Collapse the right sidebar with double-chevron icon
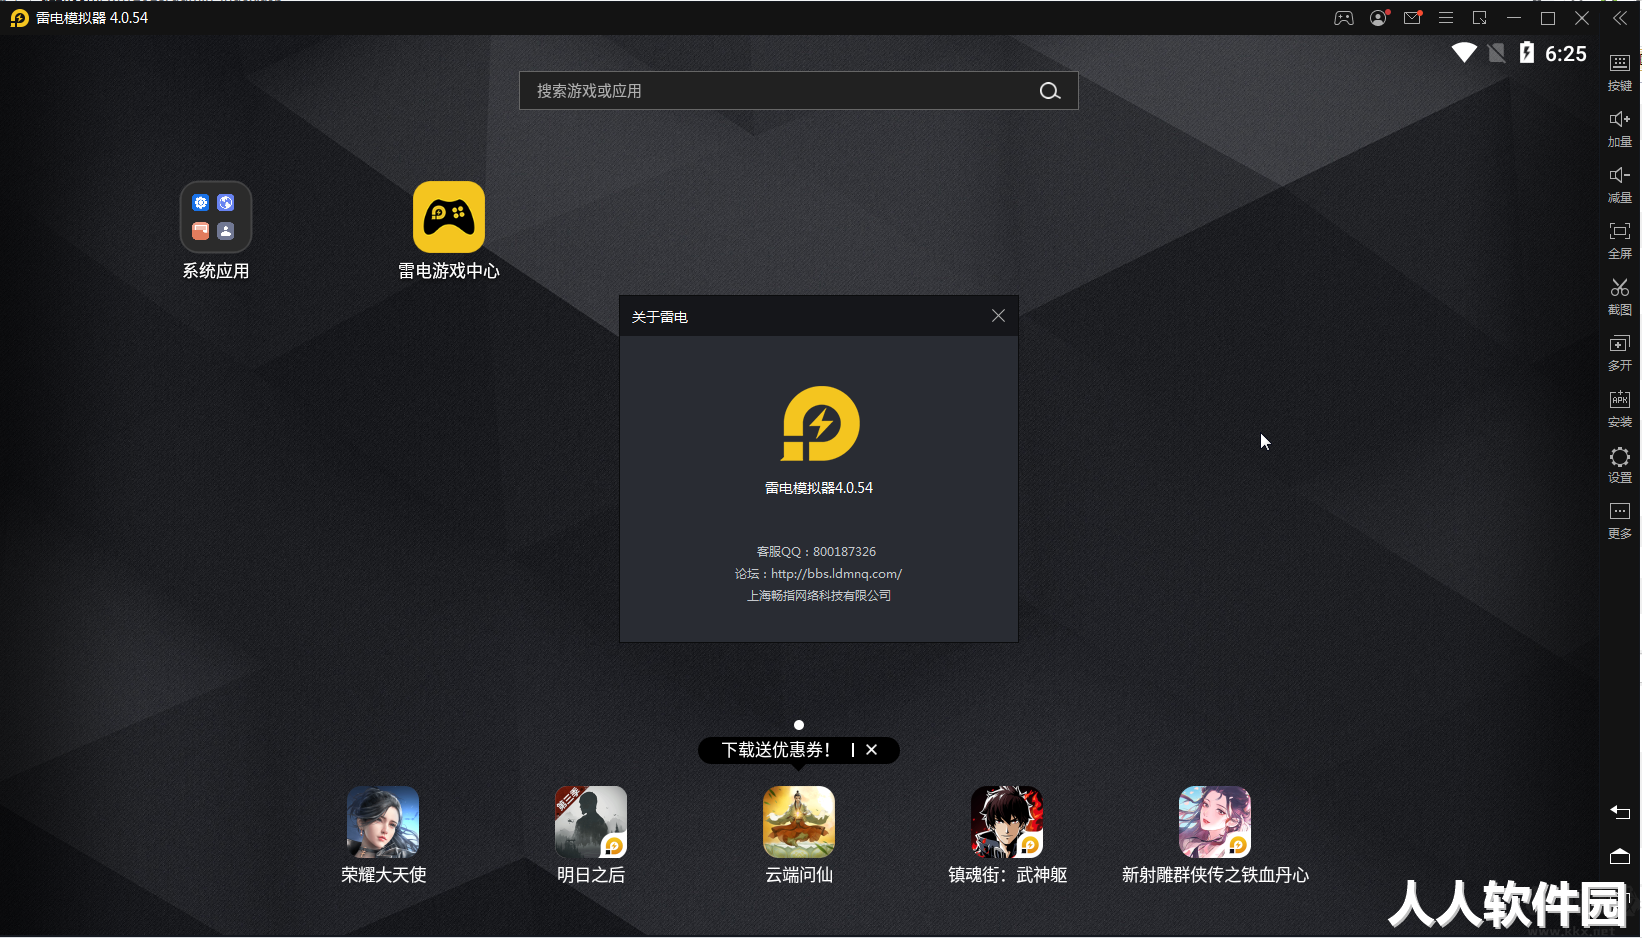 coord(1619,18)
